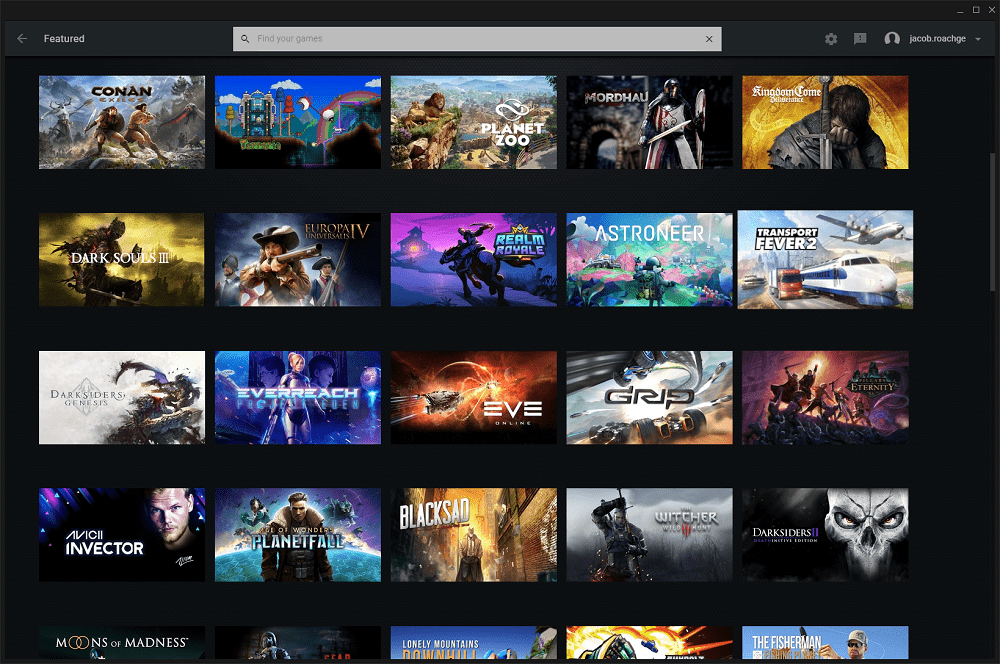The width and height of the screenshot is (1000, 664).
Task: Minimize the application window
Action: tap(960, 10)
